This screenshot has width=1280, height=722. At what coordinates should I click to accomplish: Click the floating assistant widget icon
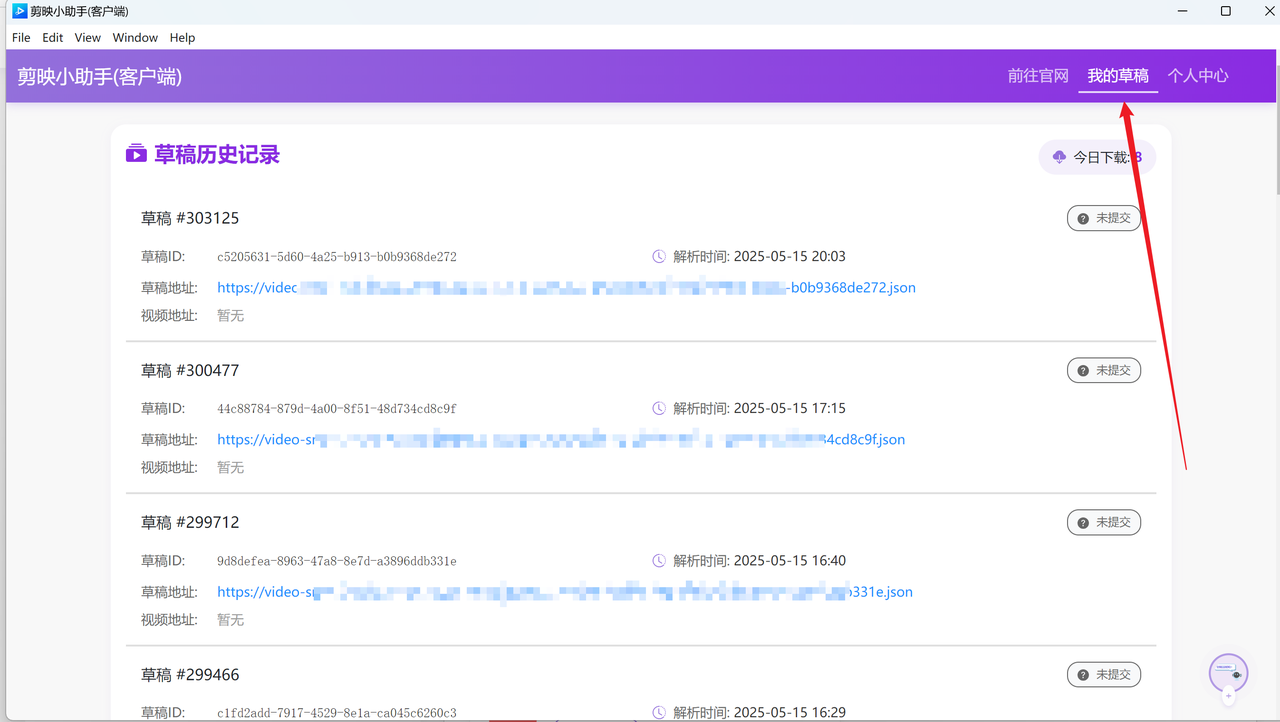(1228, 673)
